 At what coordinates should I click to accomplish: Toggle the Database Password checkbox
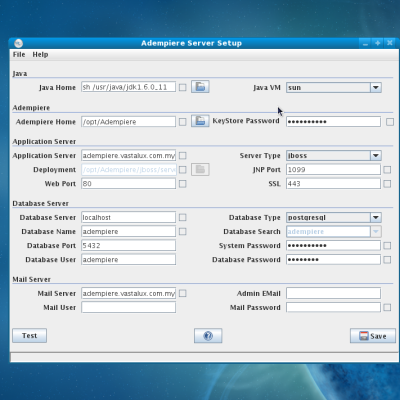pos(387,260)
